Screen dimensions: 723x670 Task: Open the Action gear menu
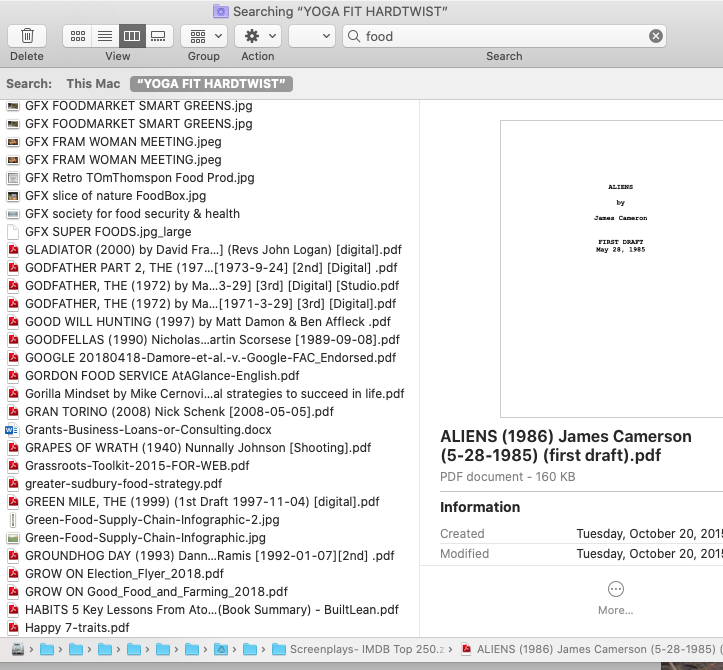(258, 36)
